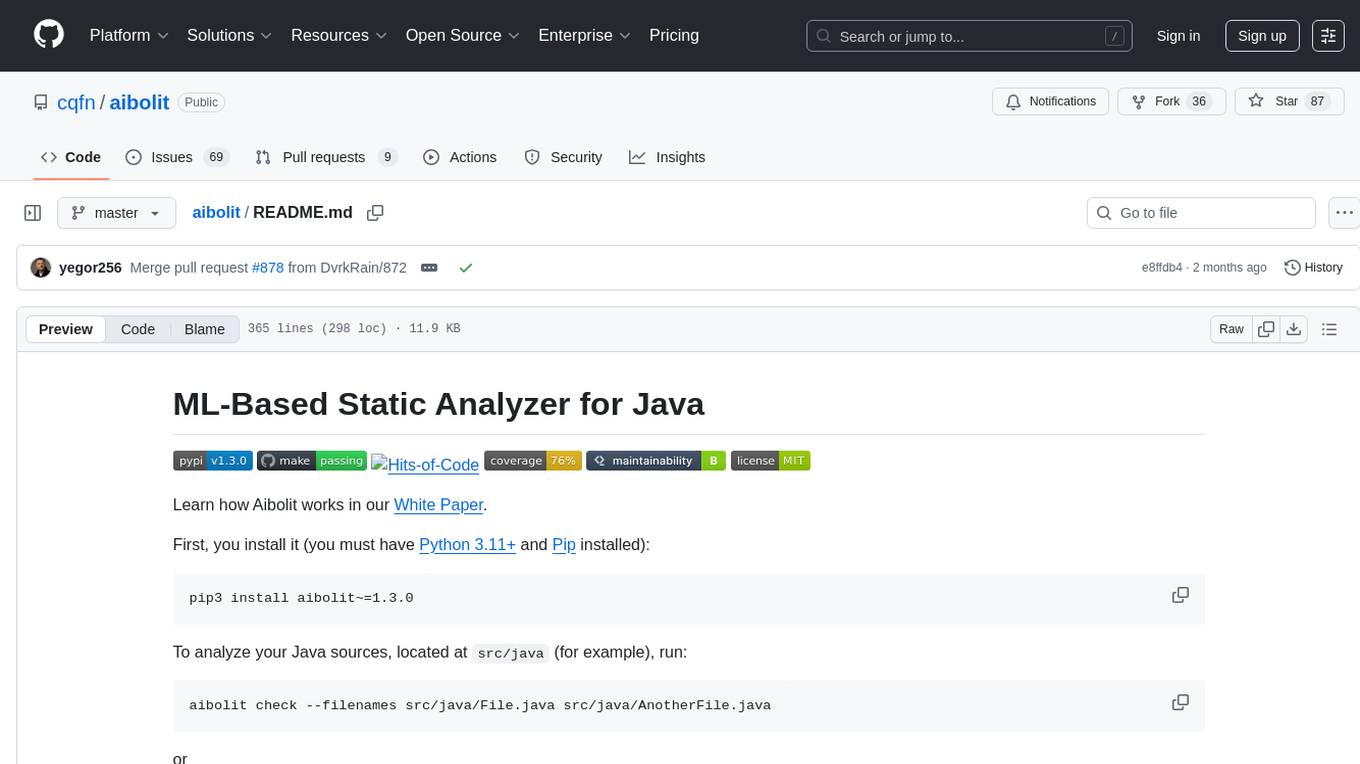The image size is (1360, 764).
Task: Open yegor256 author link
Action: tap(90, 268)
